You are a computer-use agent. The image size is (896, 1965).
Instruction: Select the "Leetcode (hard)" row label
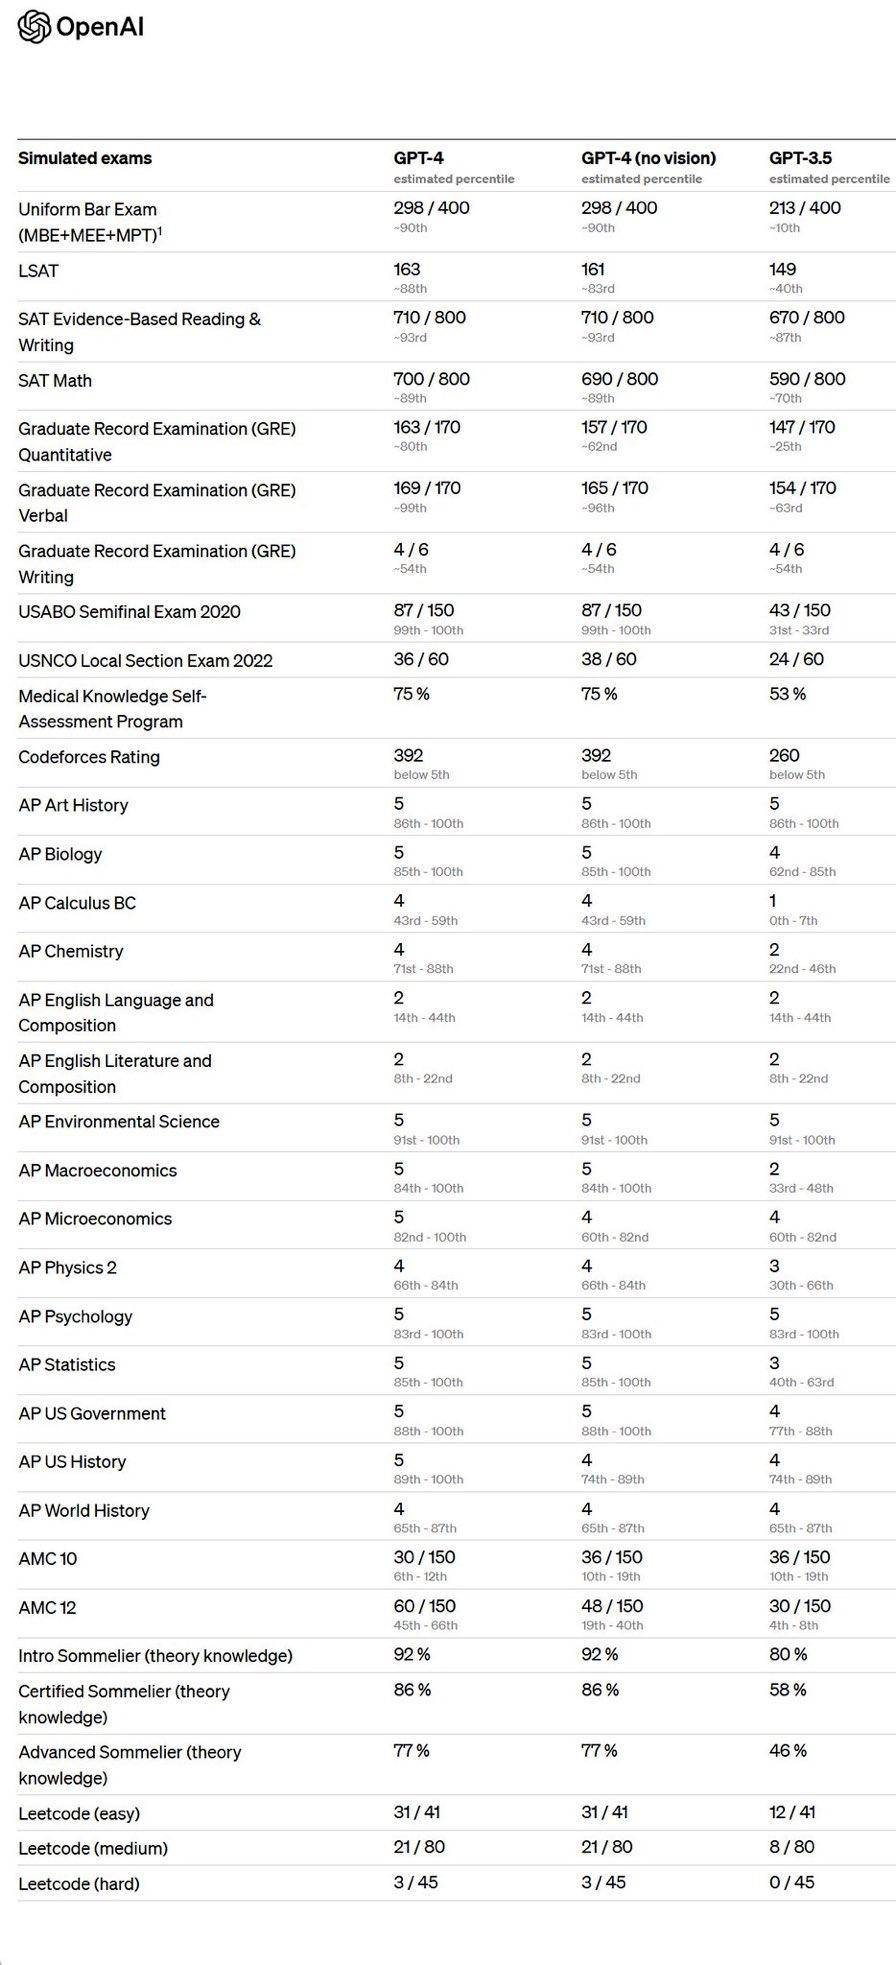[79, 1884]
